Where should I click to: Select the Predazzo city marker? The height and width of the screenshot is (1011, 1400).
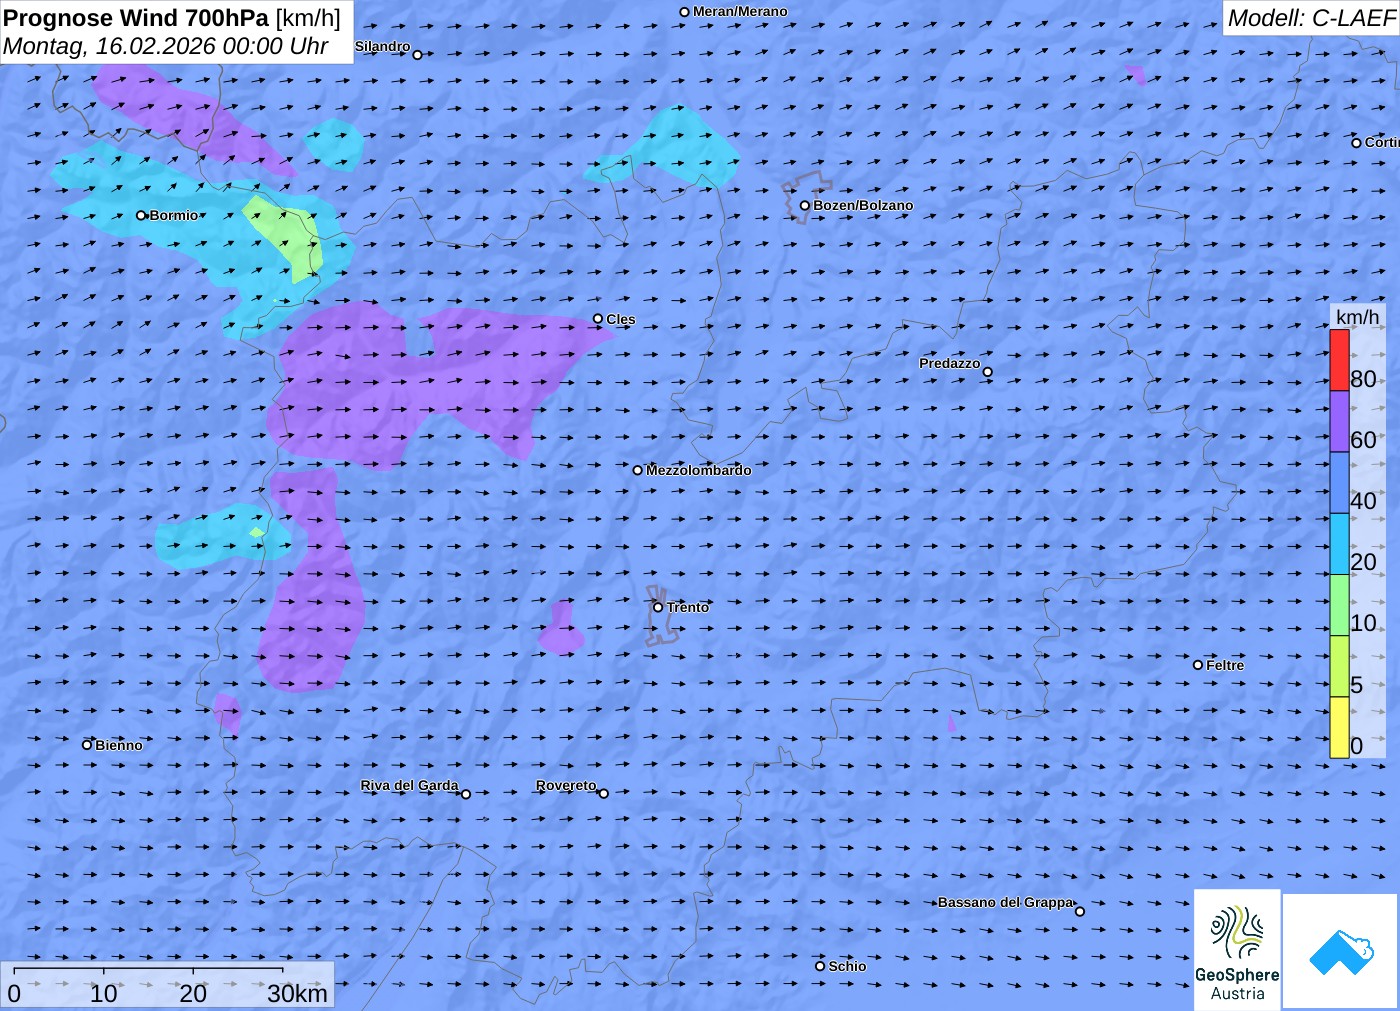coord(987,372)
